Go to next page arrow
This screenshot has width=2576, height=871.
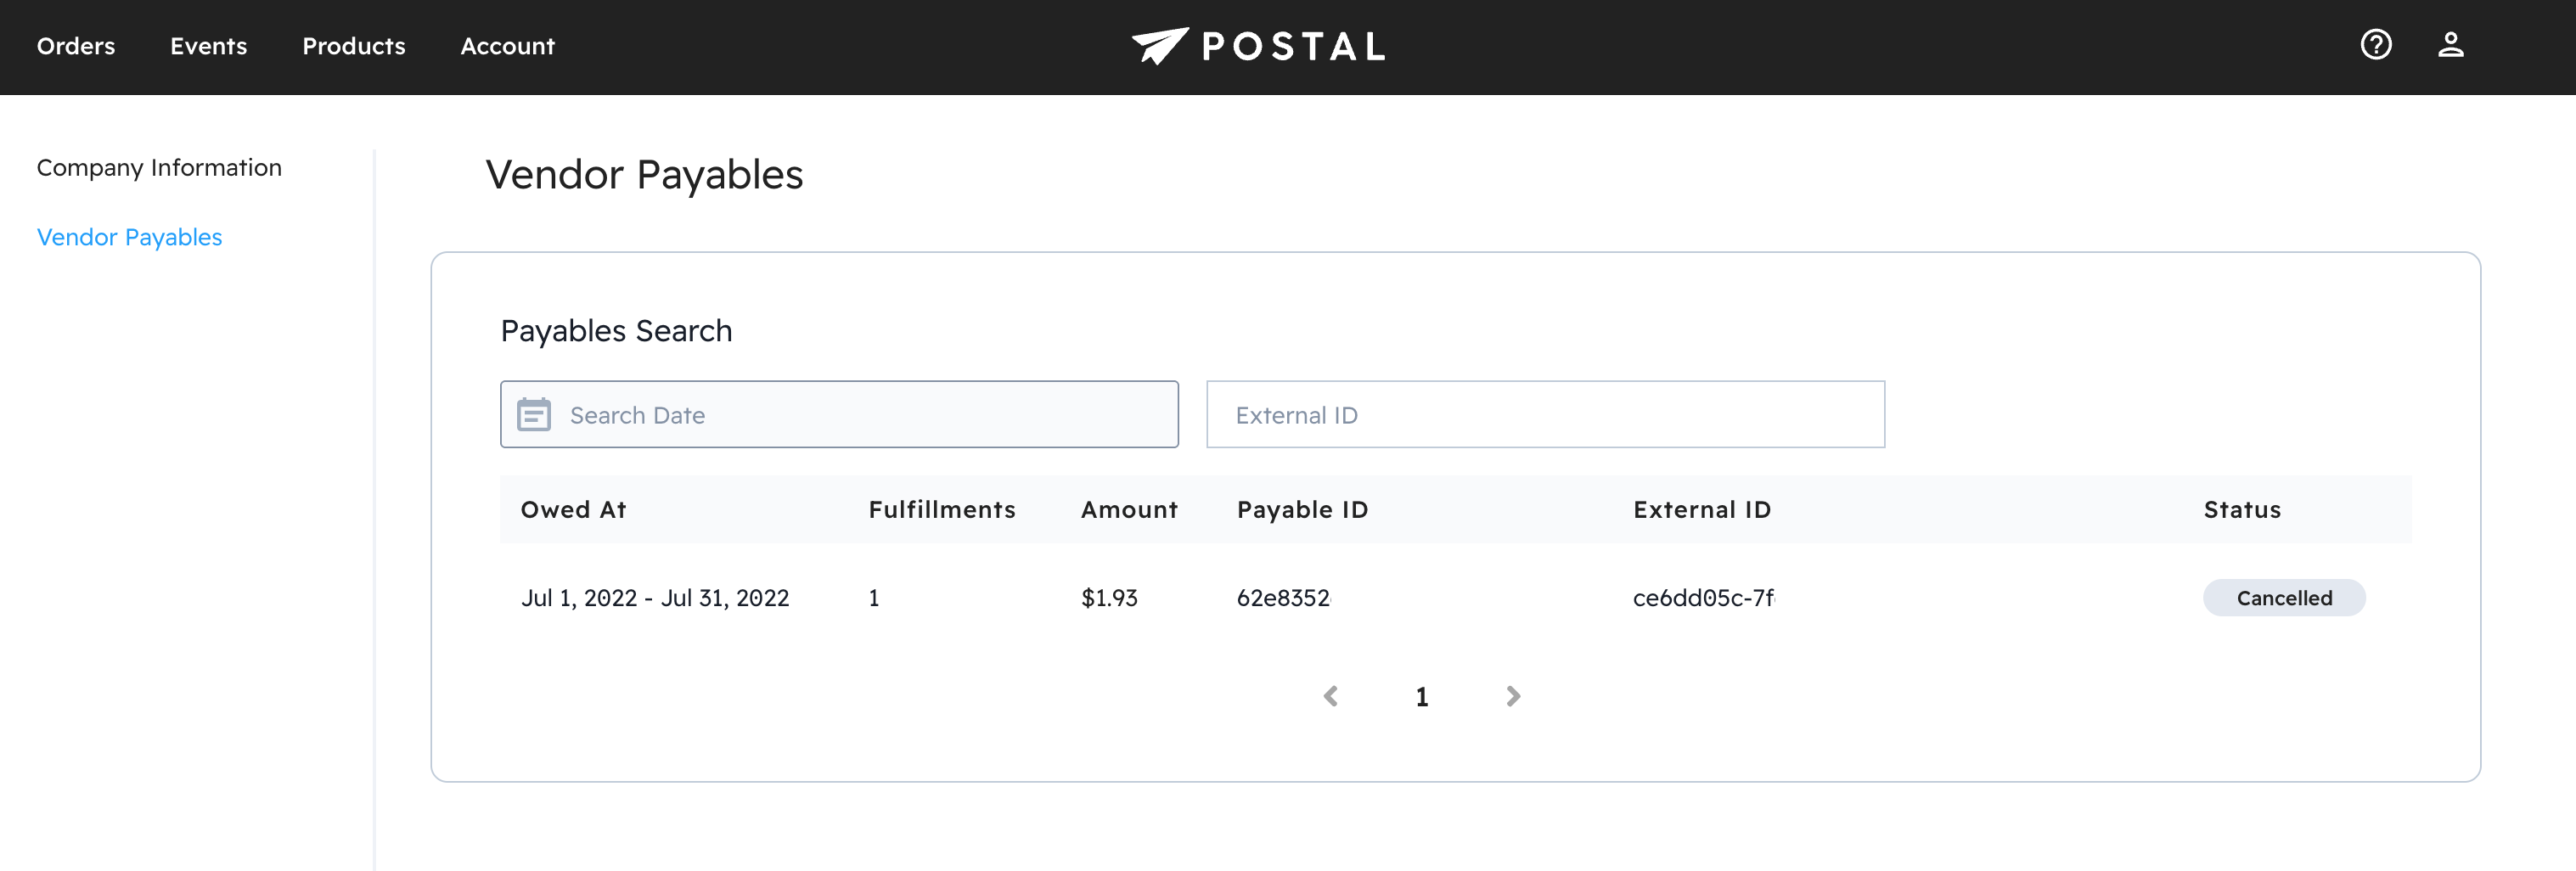click(1513, 696)
